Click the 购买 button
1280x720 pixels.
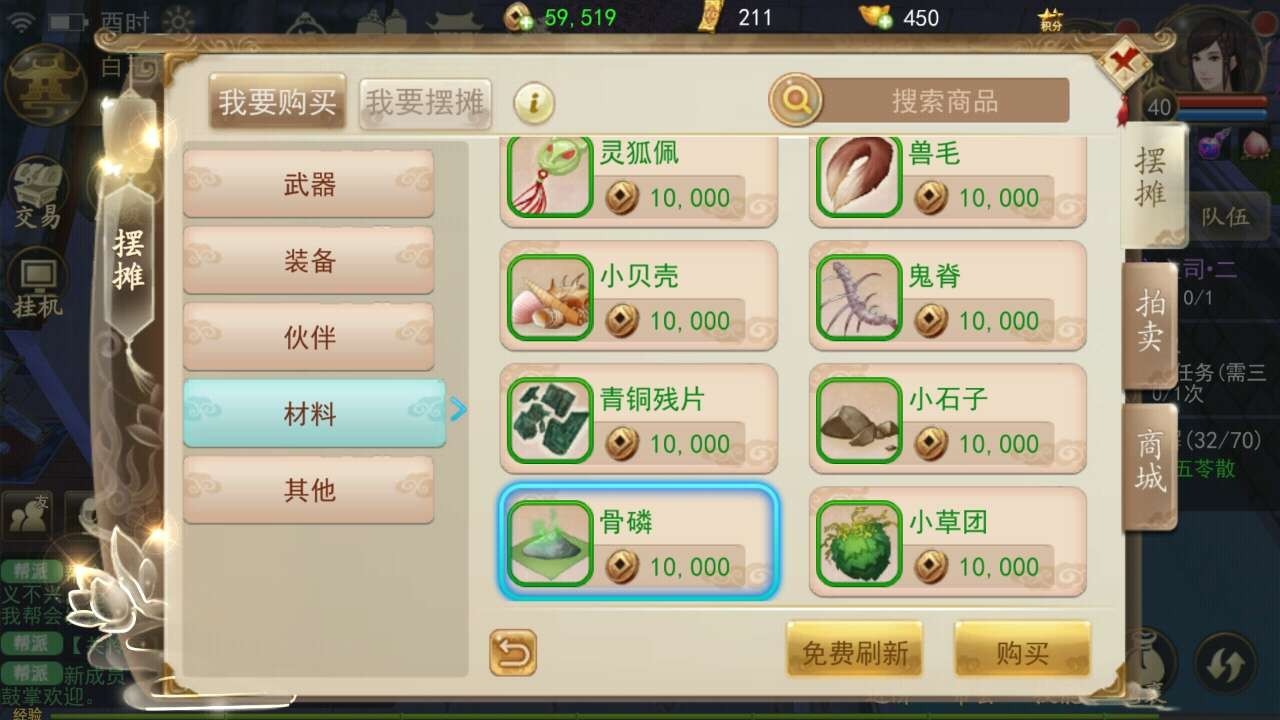(1022, 652)
